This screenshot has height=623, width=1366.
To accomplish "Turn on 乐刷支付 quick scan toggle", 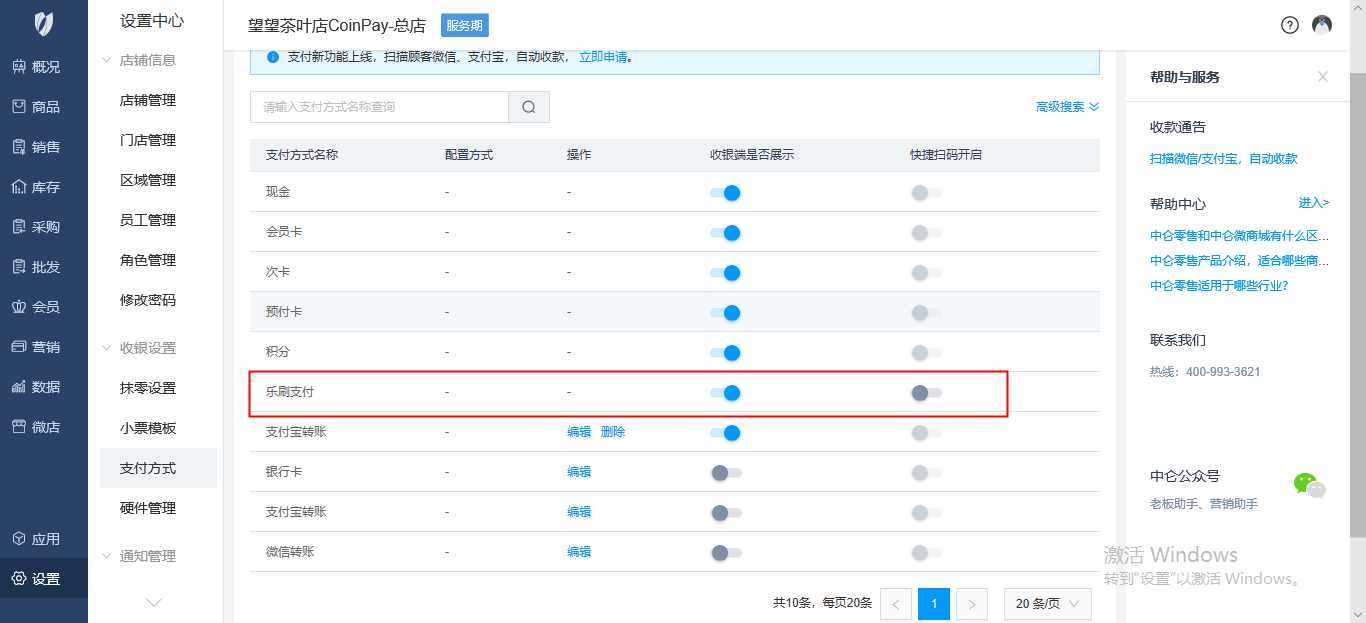I will (925, 393).
